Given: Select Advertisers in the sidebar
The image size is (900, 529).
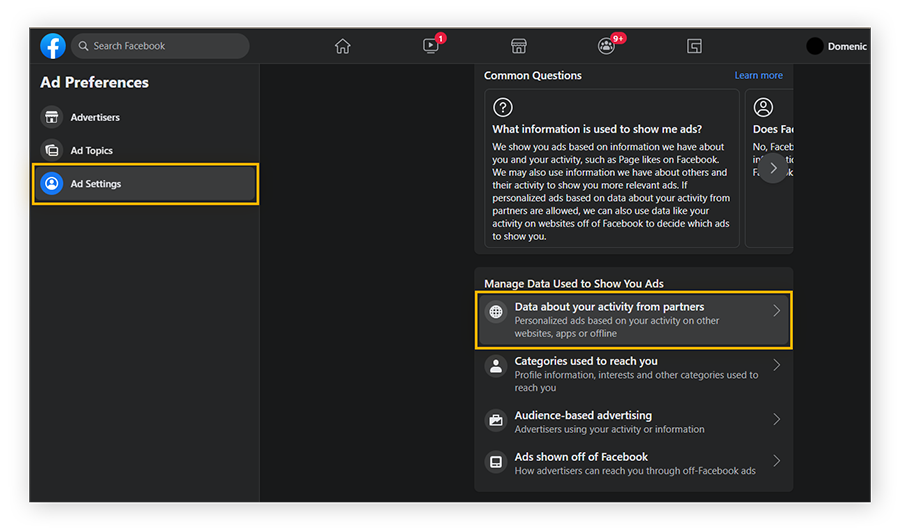Looking at the screenshot, I should pos(95,118).
